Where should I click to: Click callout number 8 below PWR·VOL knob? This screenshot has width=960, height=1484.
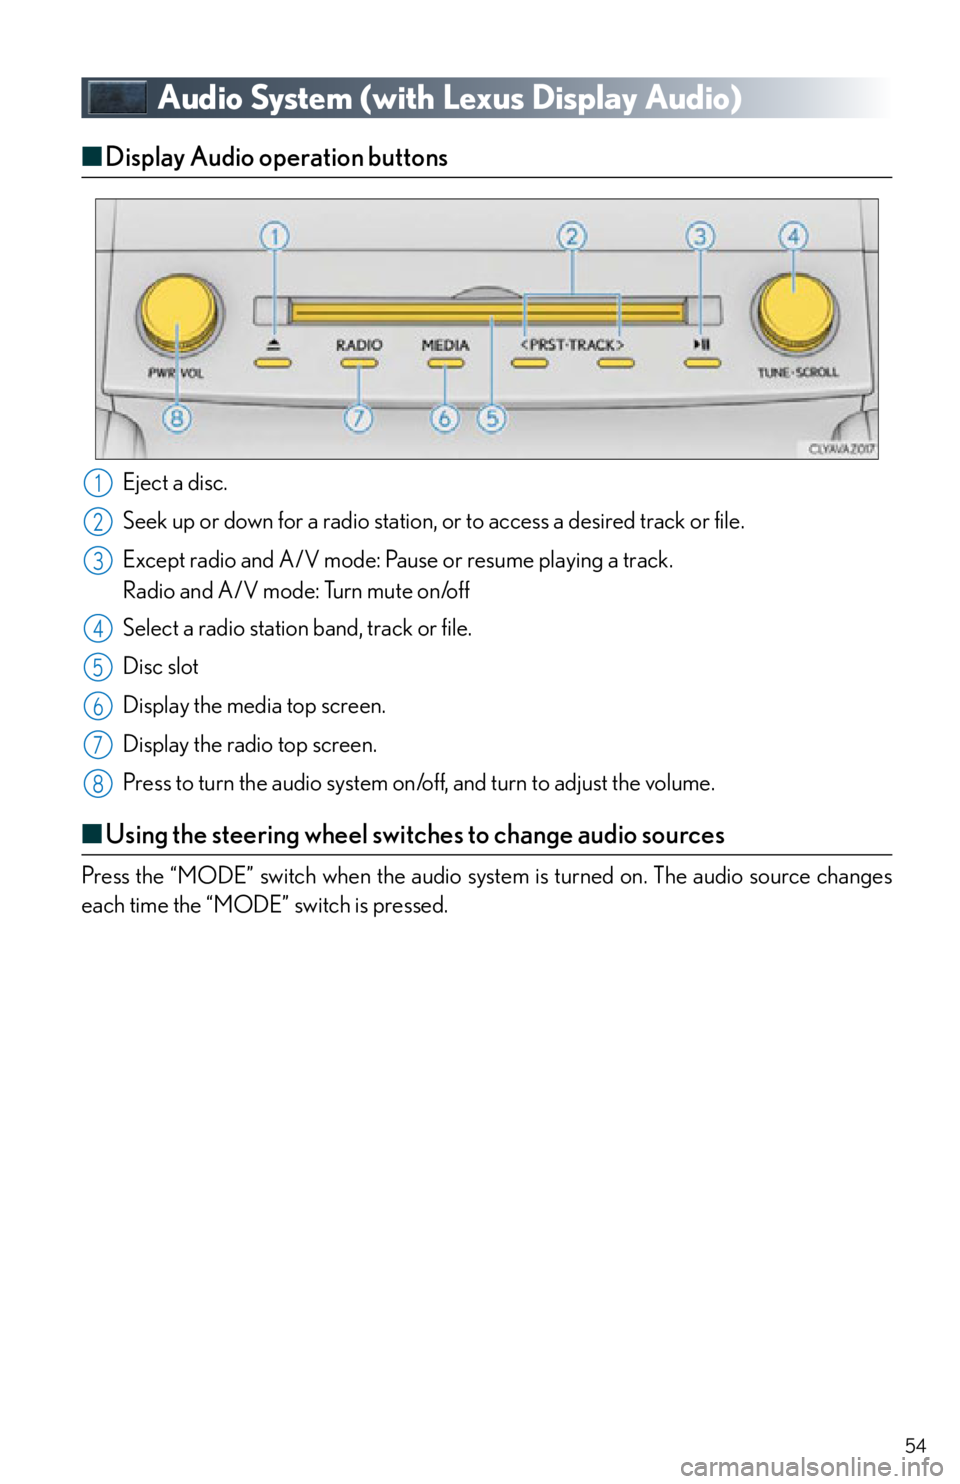177,417
